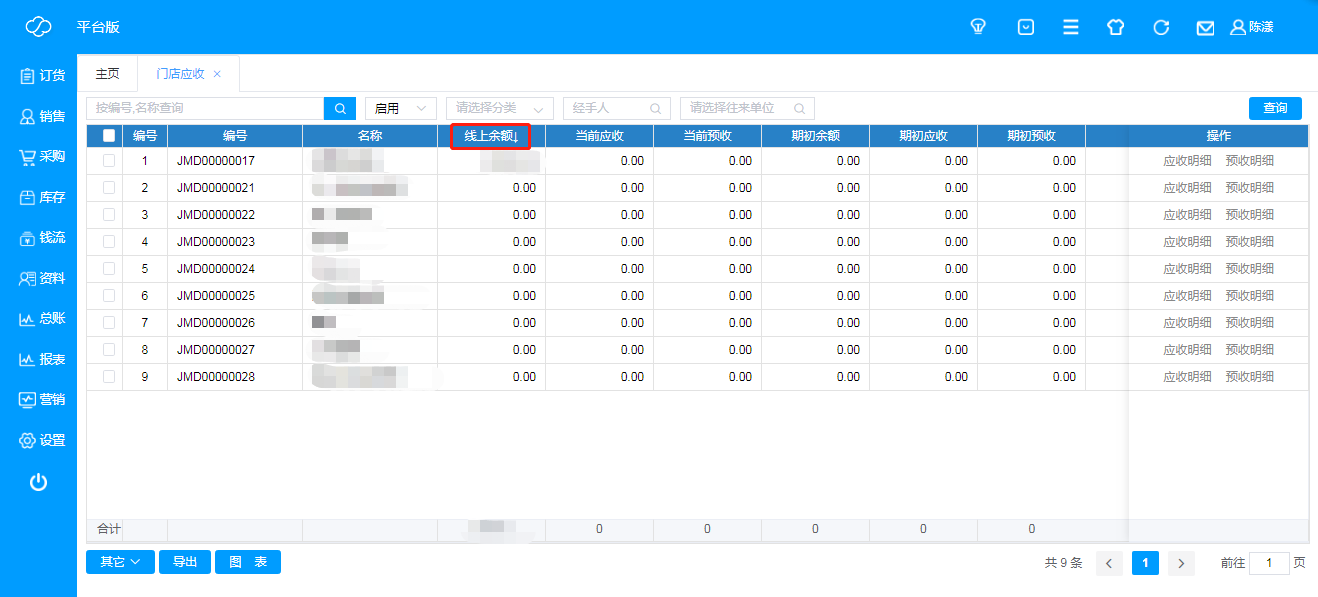Image resolution: width=1318 pixels, height=597 pixels.
Task: Open the 库存 sidebar menu
Action: click(x=42, y=198)
